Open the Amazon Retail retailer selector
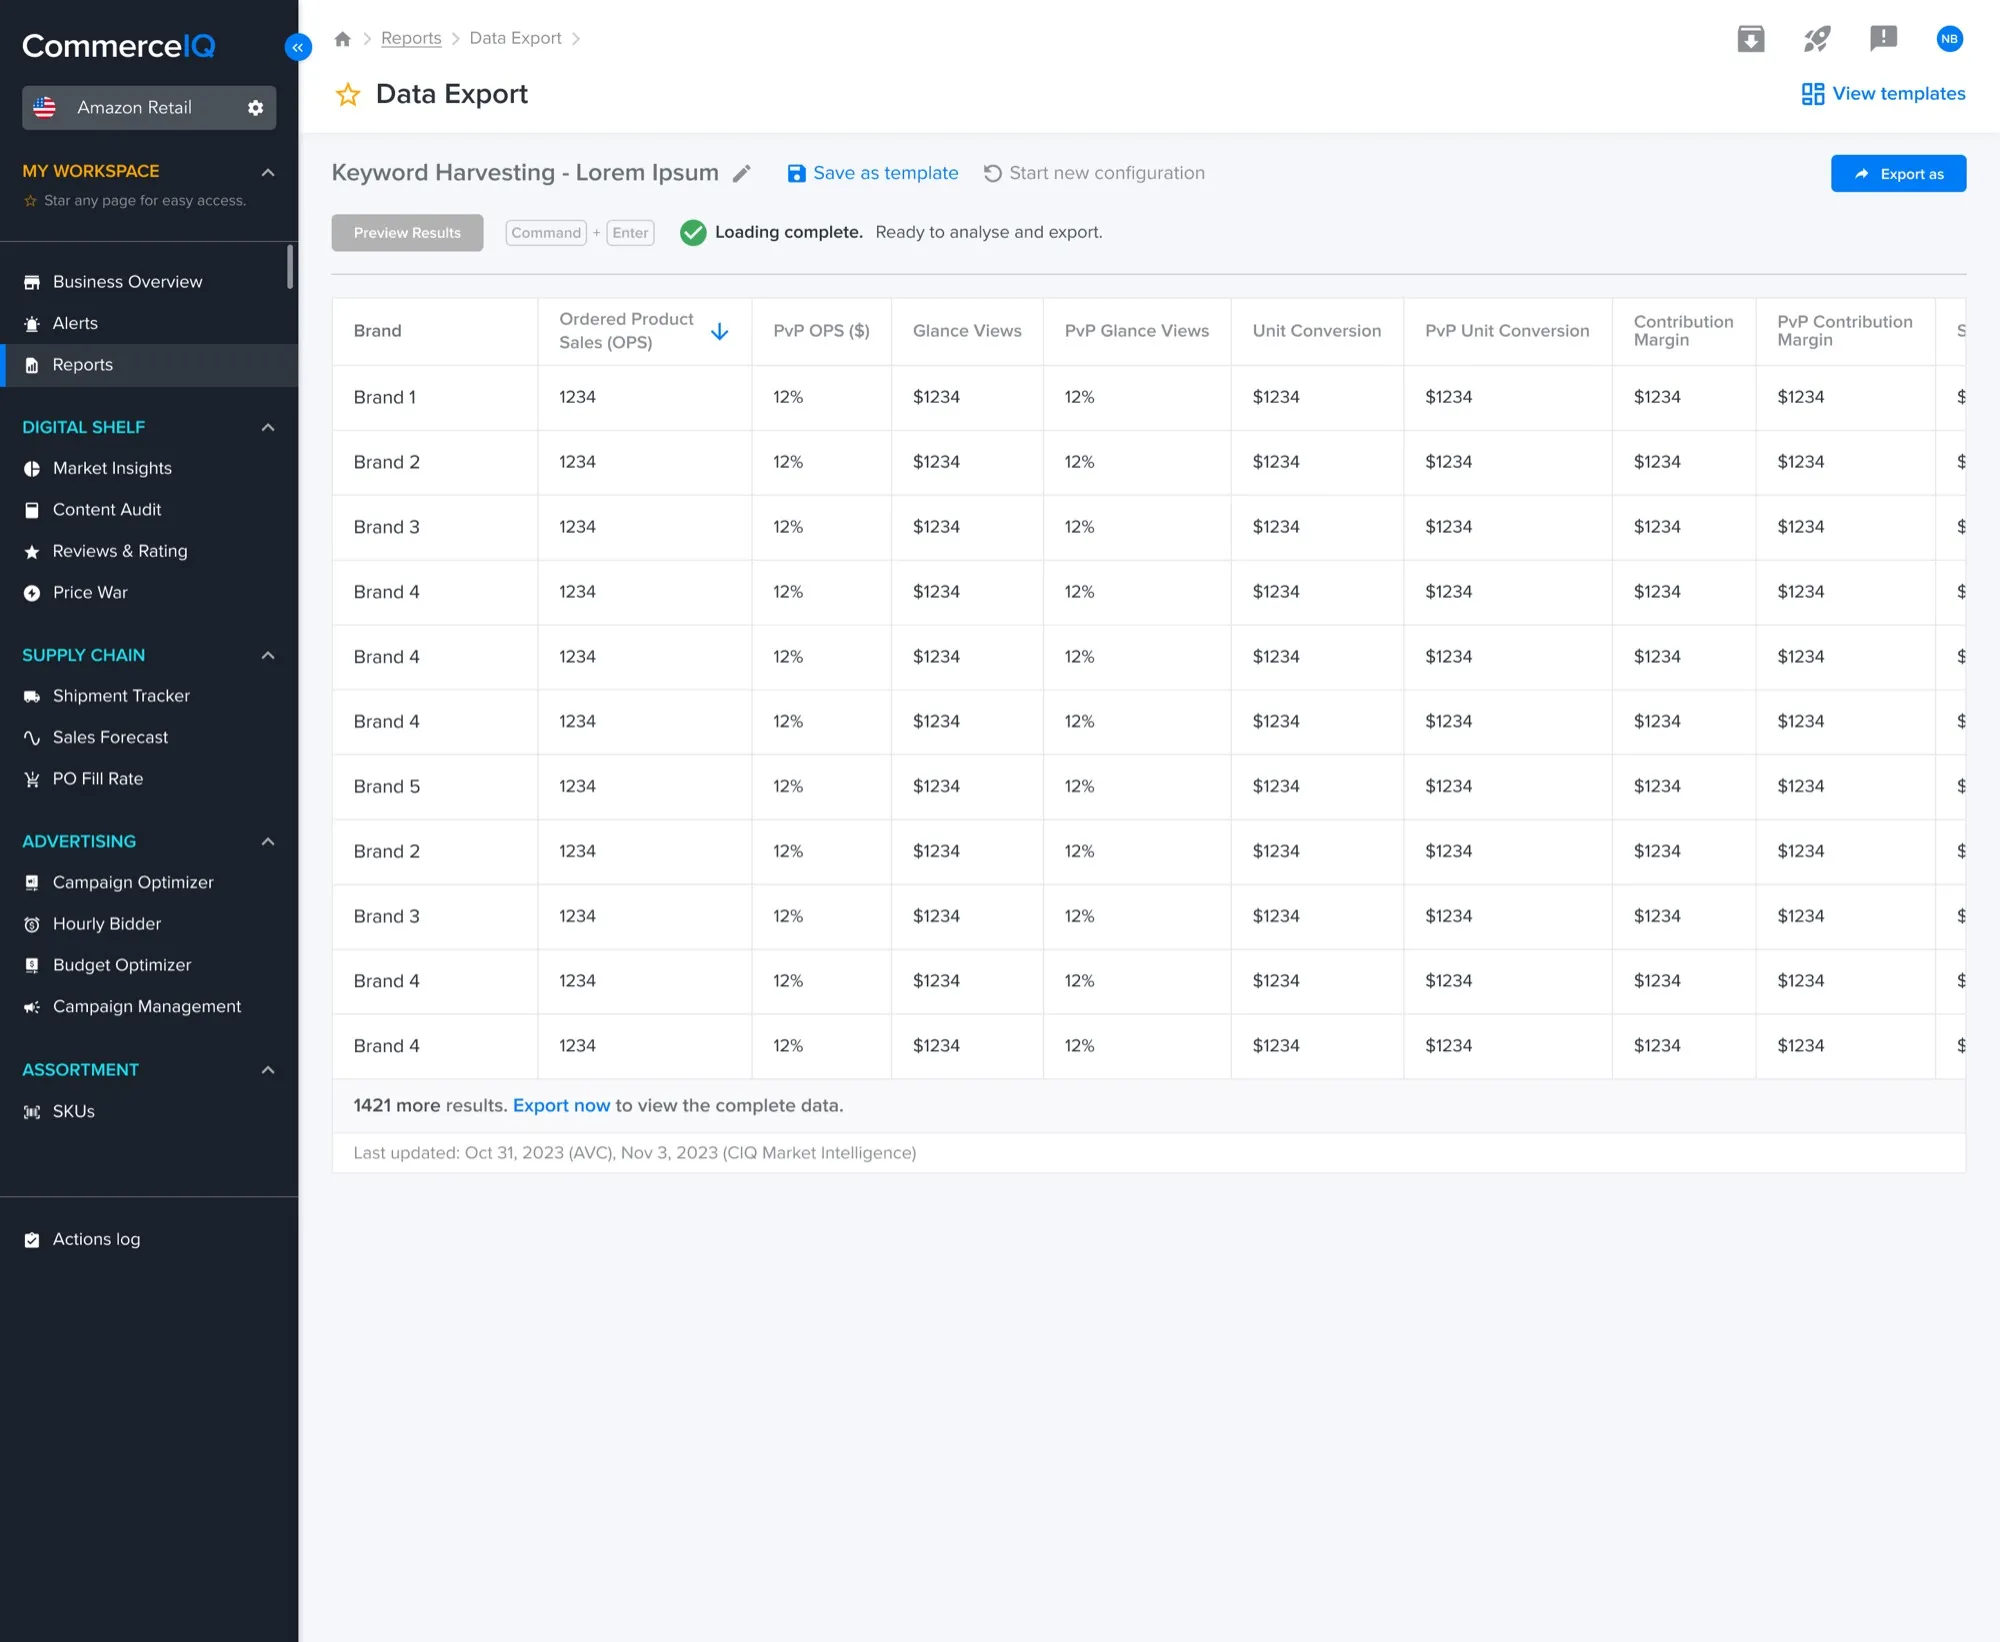 click(149, 108)
